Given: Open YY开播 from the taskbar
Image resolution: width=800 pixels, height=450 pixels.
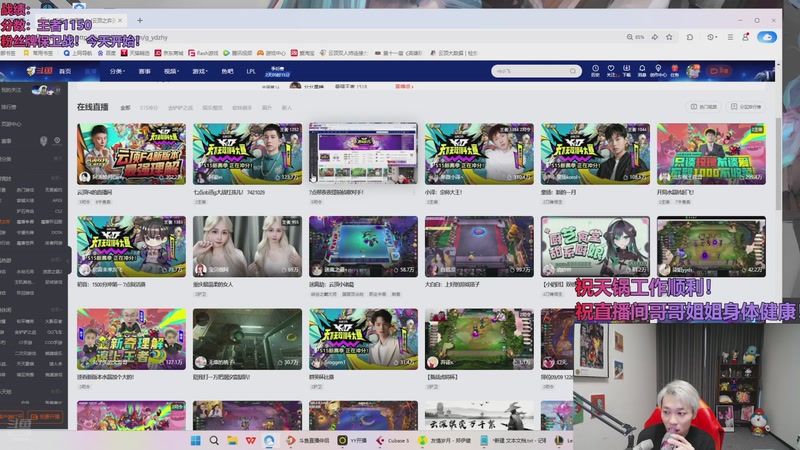Looking at the screenshot, I should pos(353,440).
